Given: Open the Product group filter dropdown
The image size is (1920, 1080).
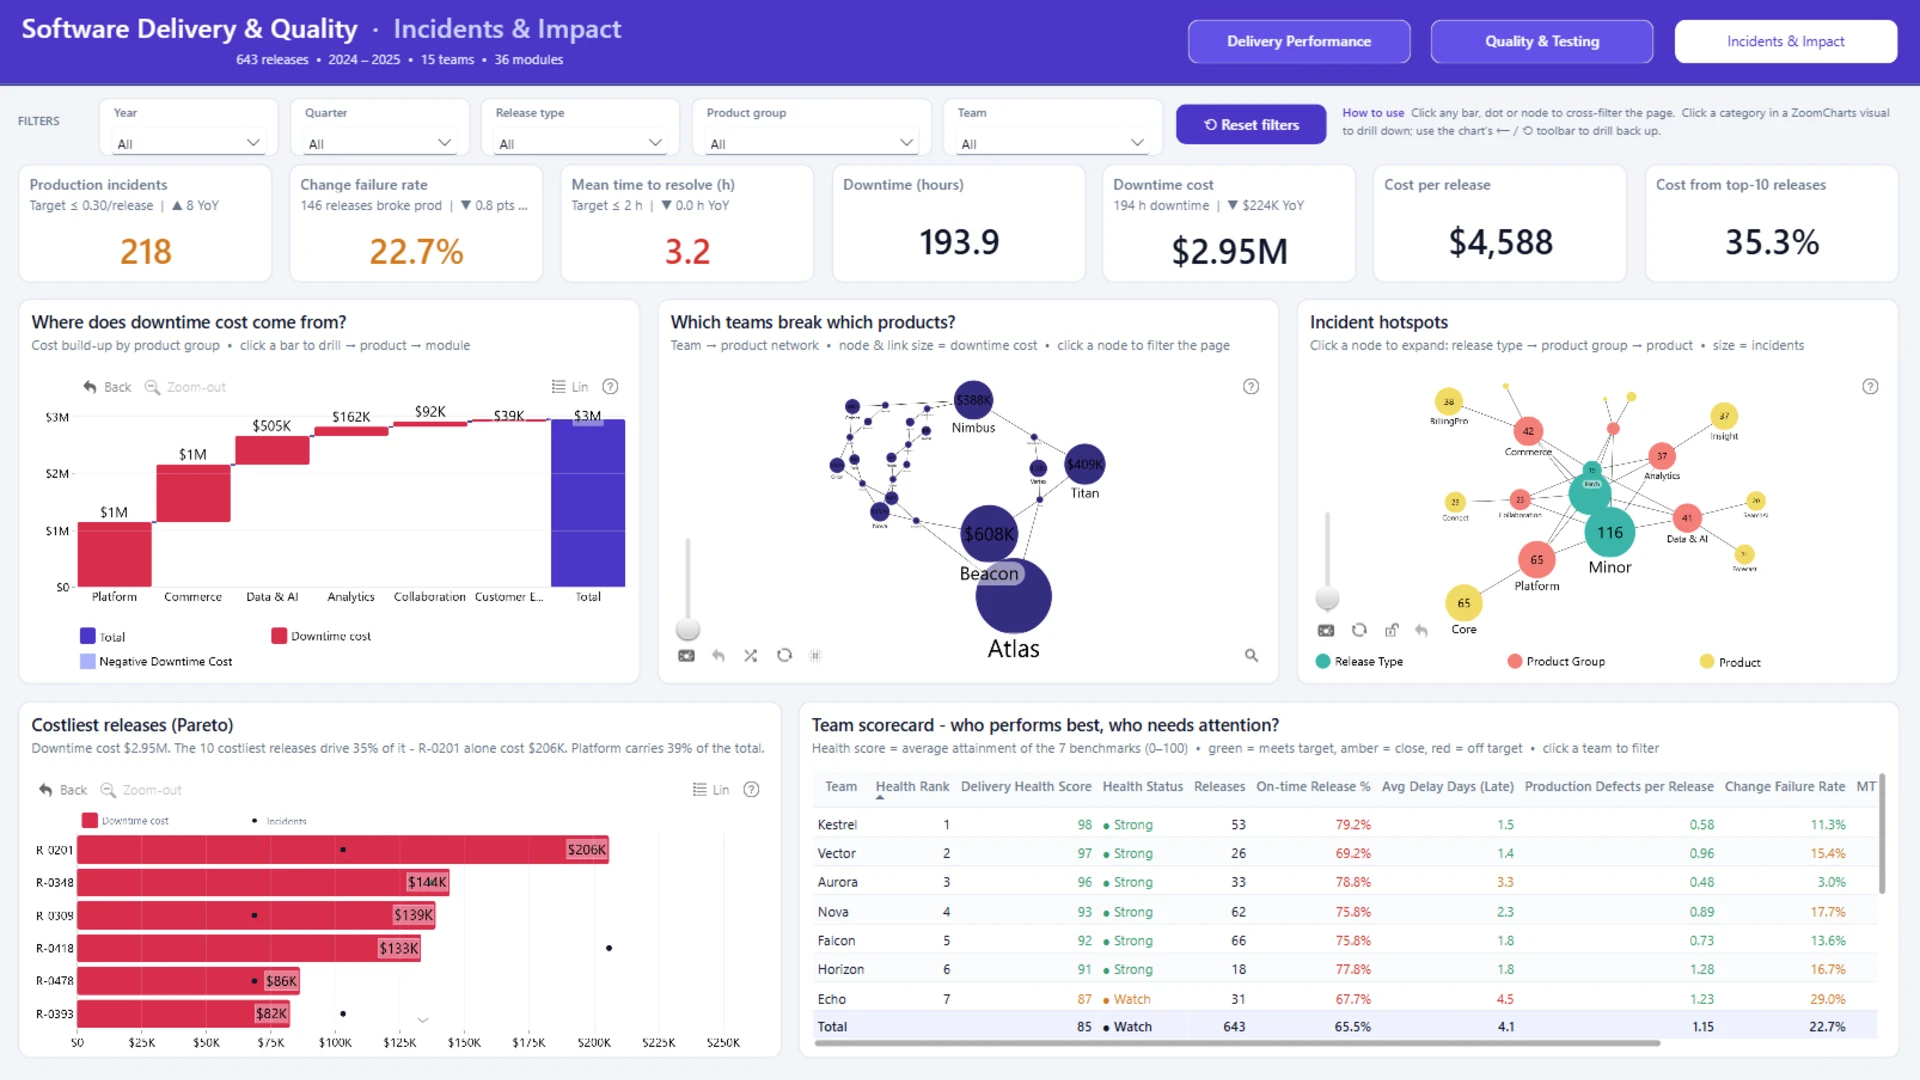Looking at the screenshot, I should pos(811,143).
